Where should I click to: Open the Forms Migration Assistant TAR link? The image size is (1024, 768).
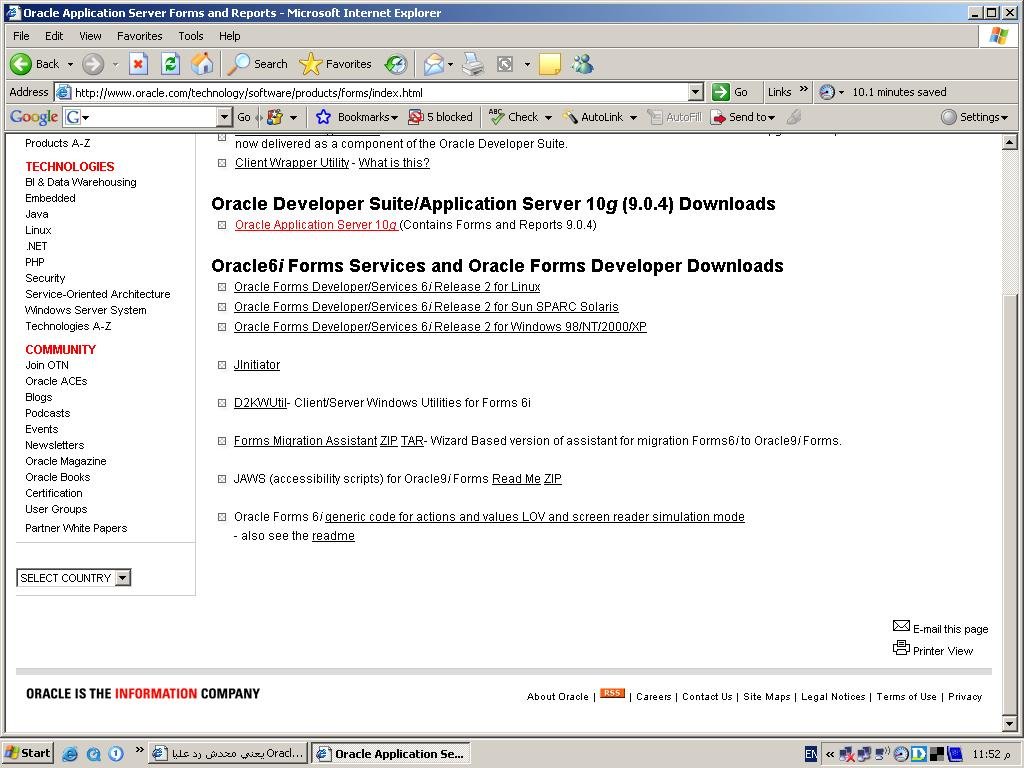coord(412,441)
